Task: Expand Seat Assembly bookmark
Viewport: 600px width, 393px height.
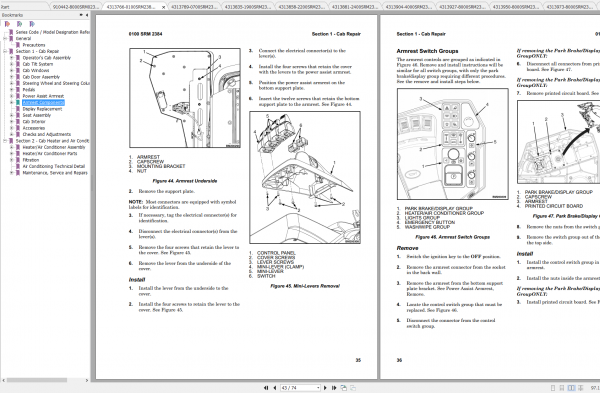Action: [x=11, y=115]
